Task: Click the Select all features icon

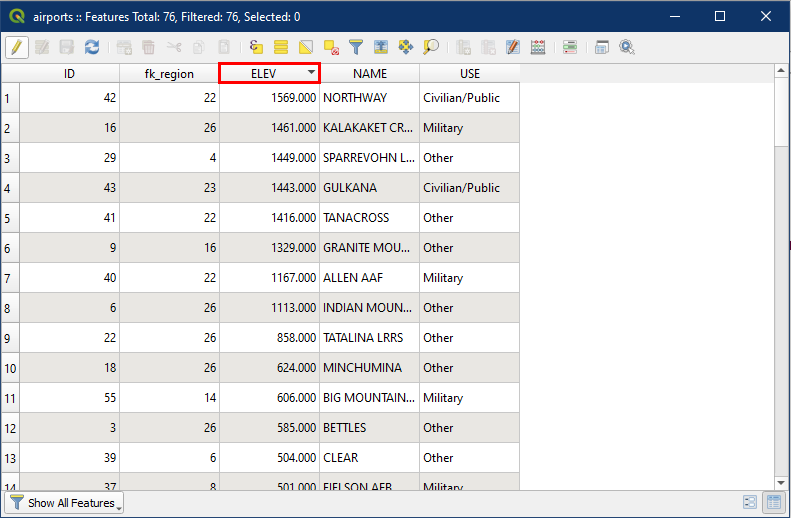Action: pos(281,47)
